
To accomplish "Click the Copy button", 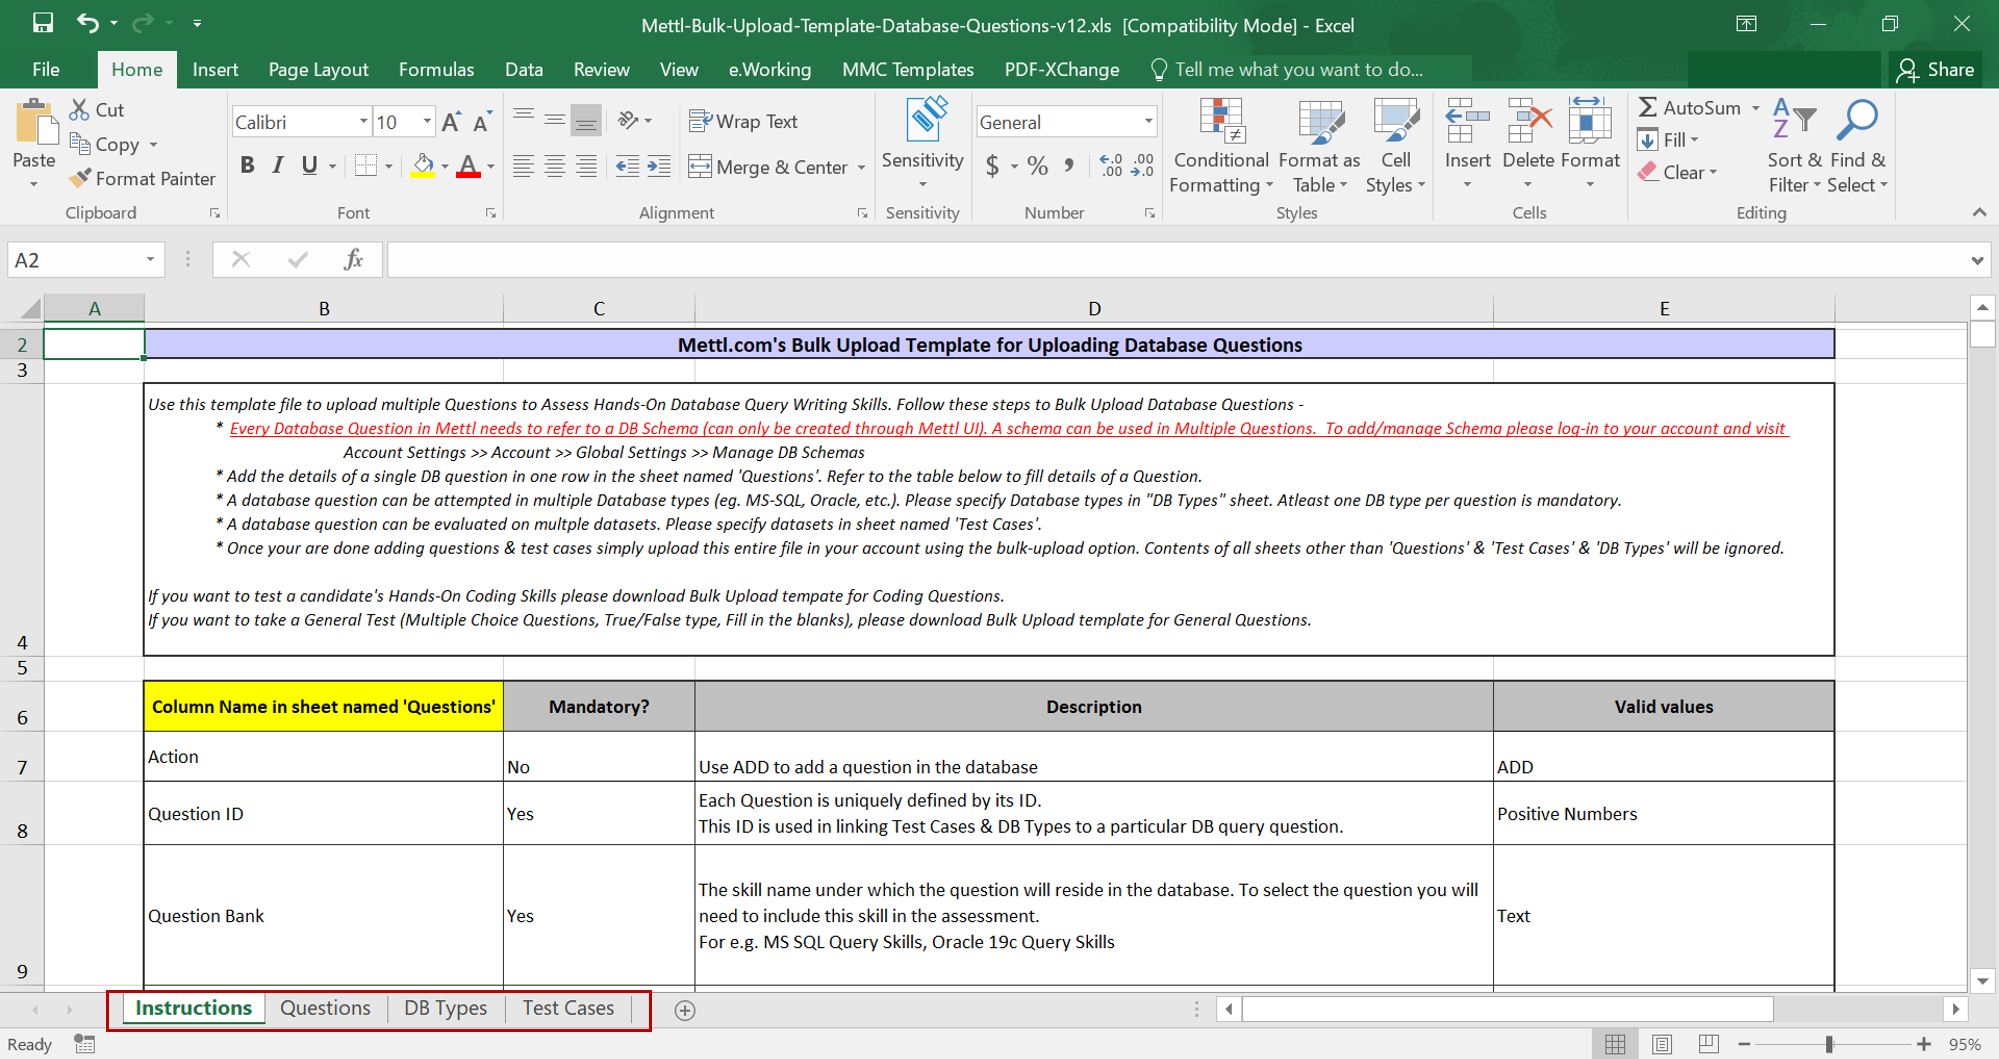I will (x=105, y=144).
